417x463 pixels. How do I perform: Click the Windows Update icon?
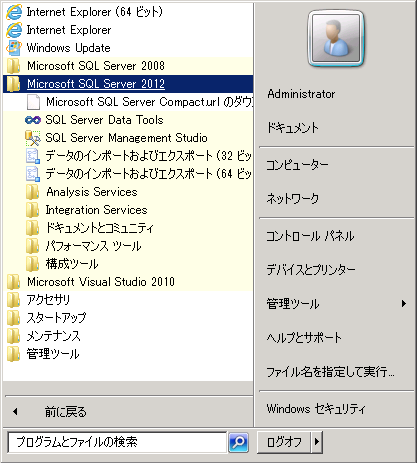click(x=14, y=48)
